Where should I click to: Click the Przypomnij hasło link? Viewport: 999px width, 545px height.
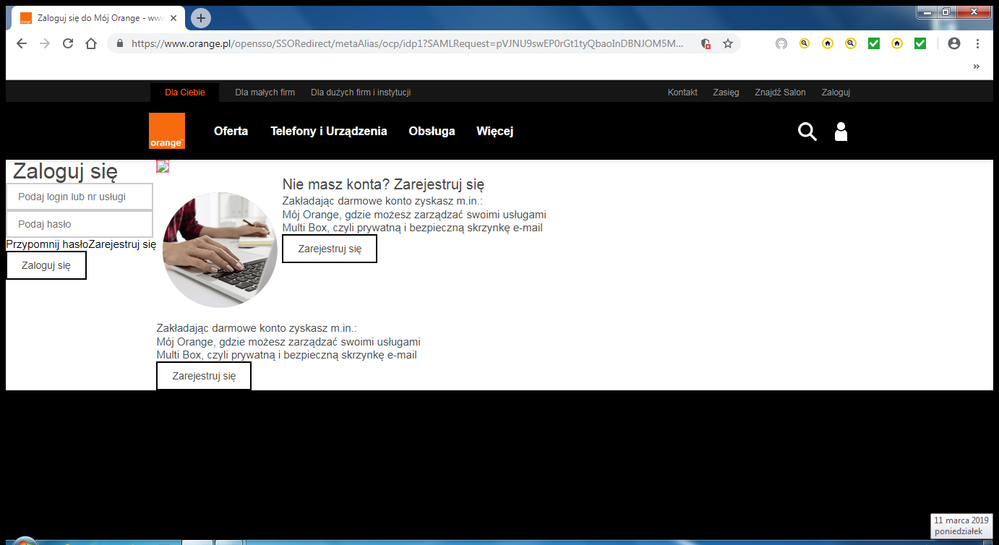coord(47,244)
